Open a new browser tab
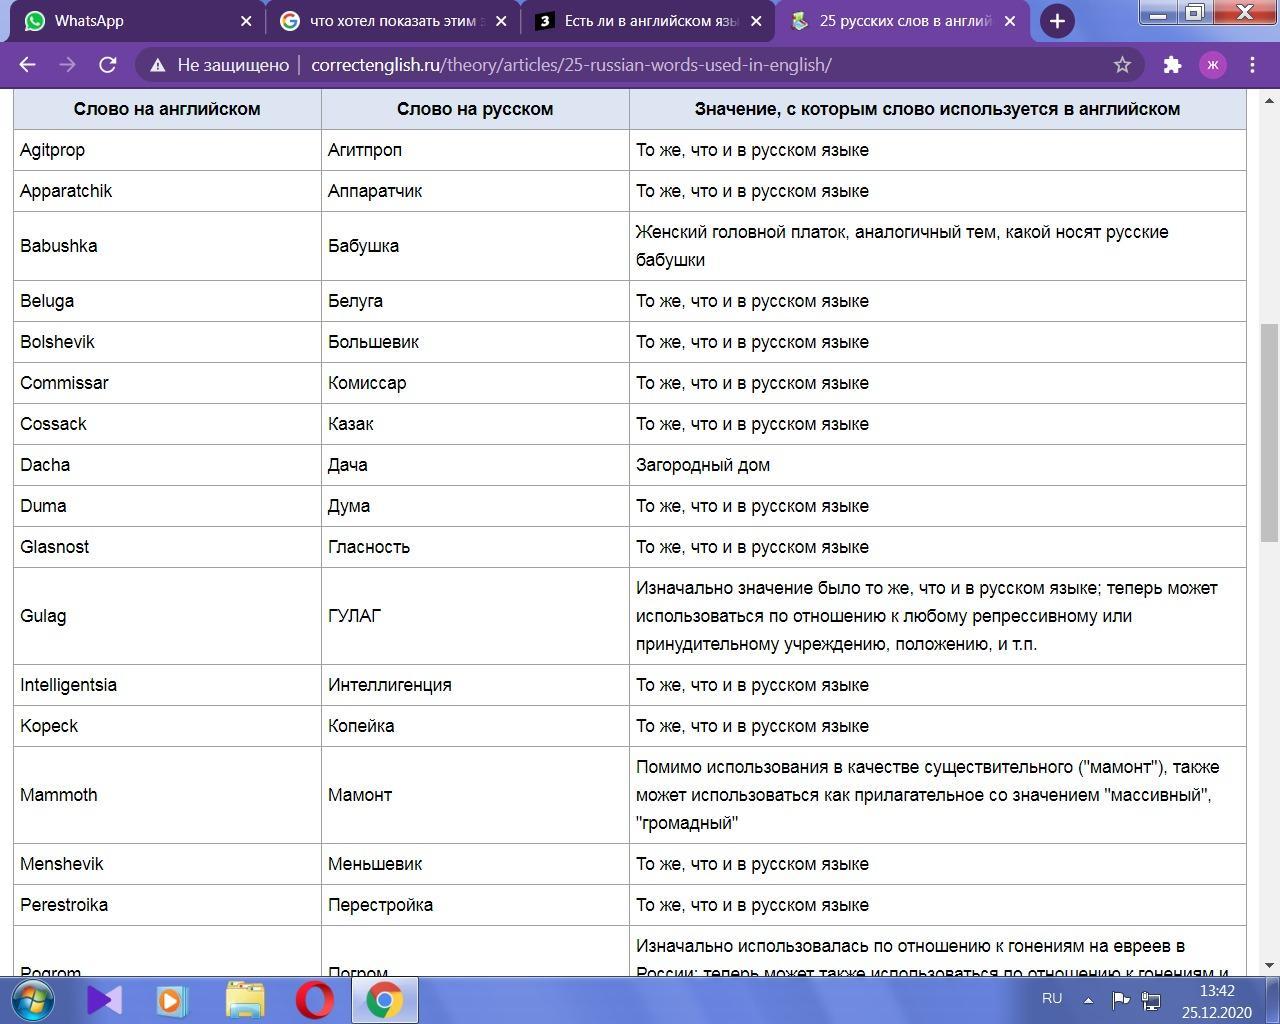Viewport: 1280px width, 1024px height. (1057, 21)
